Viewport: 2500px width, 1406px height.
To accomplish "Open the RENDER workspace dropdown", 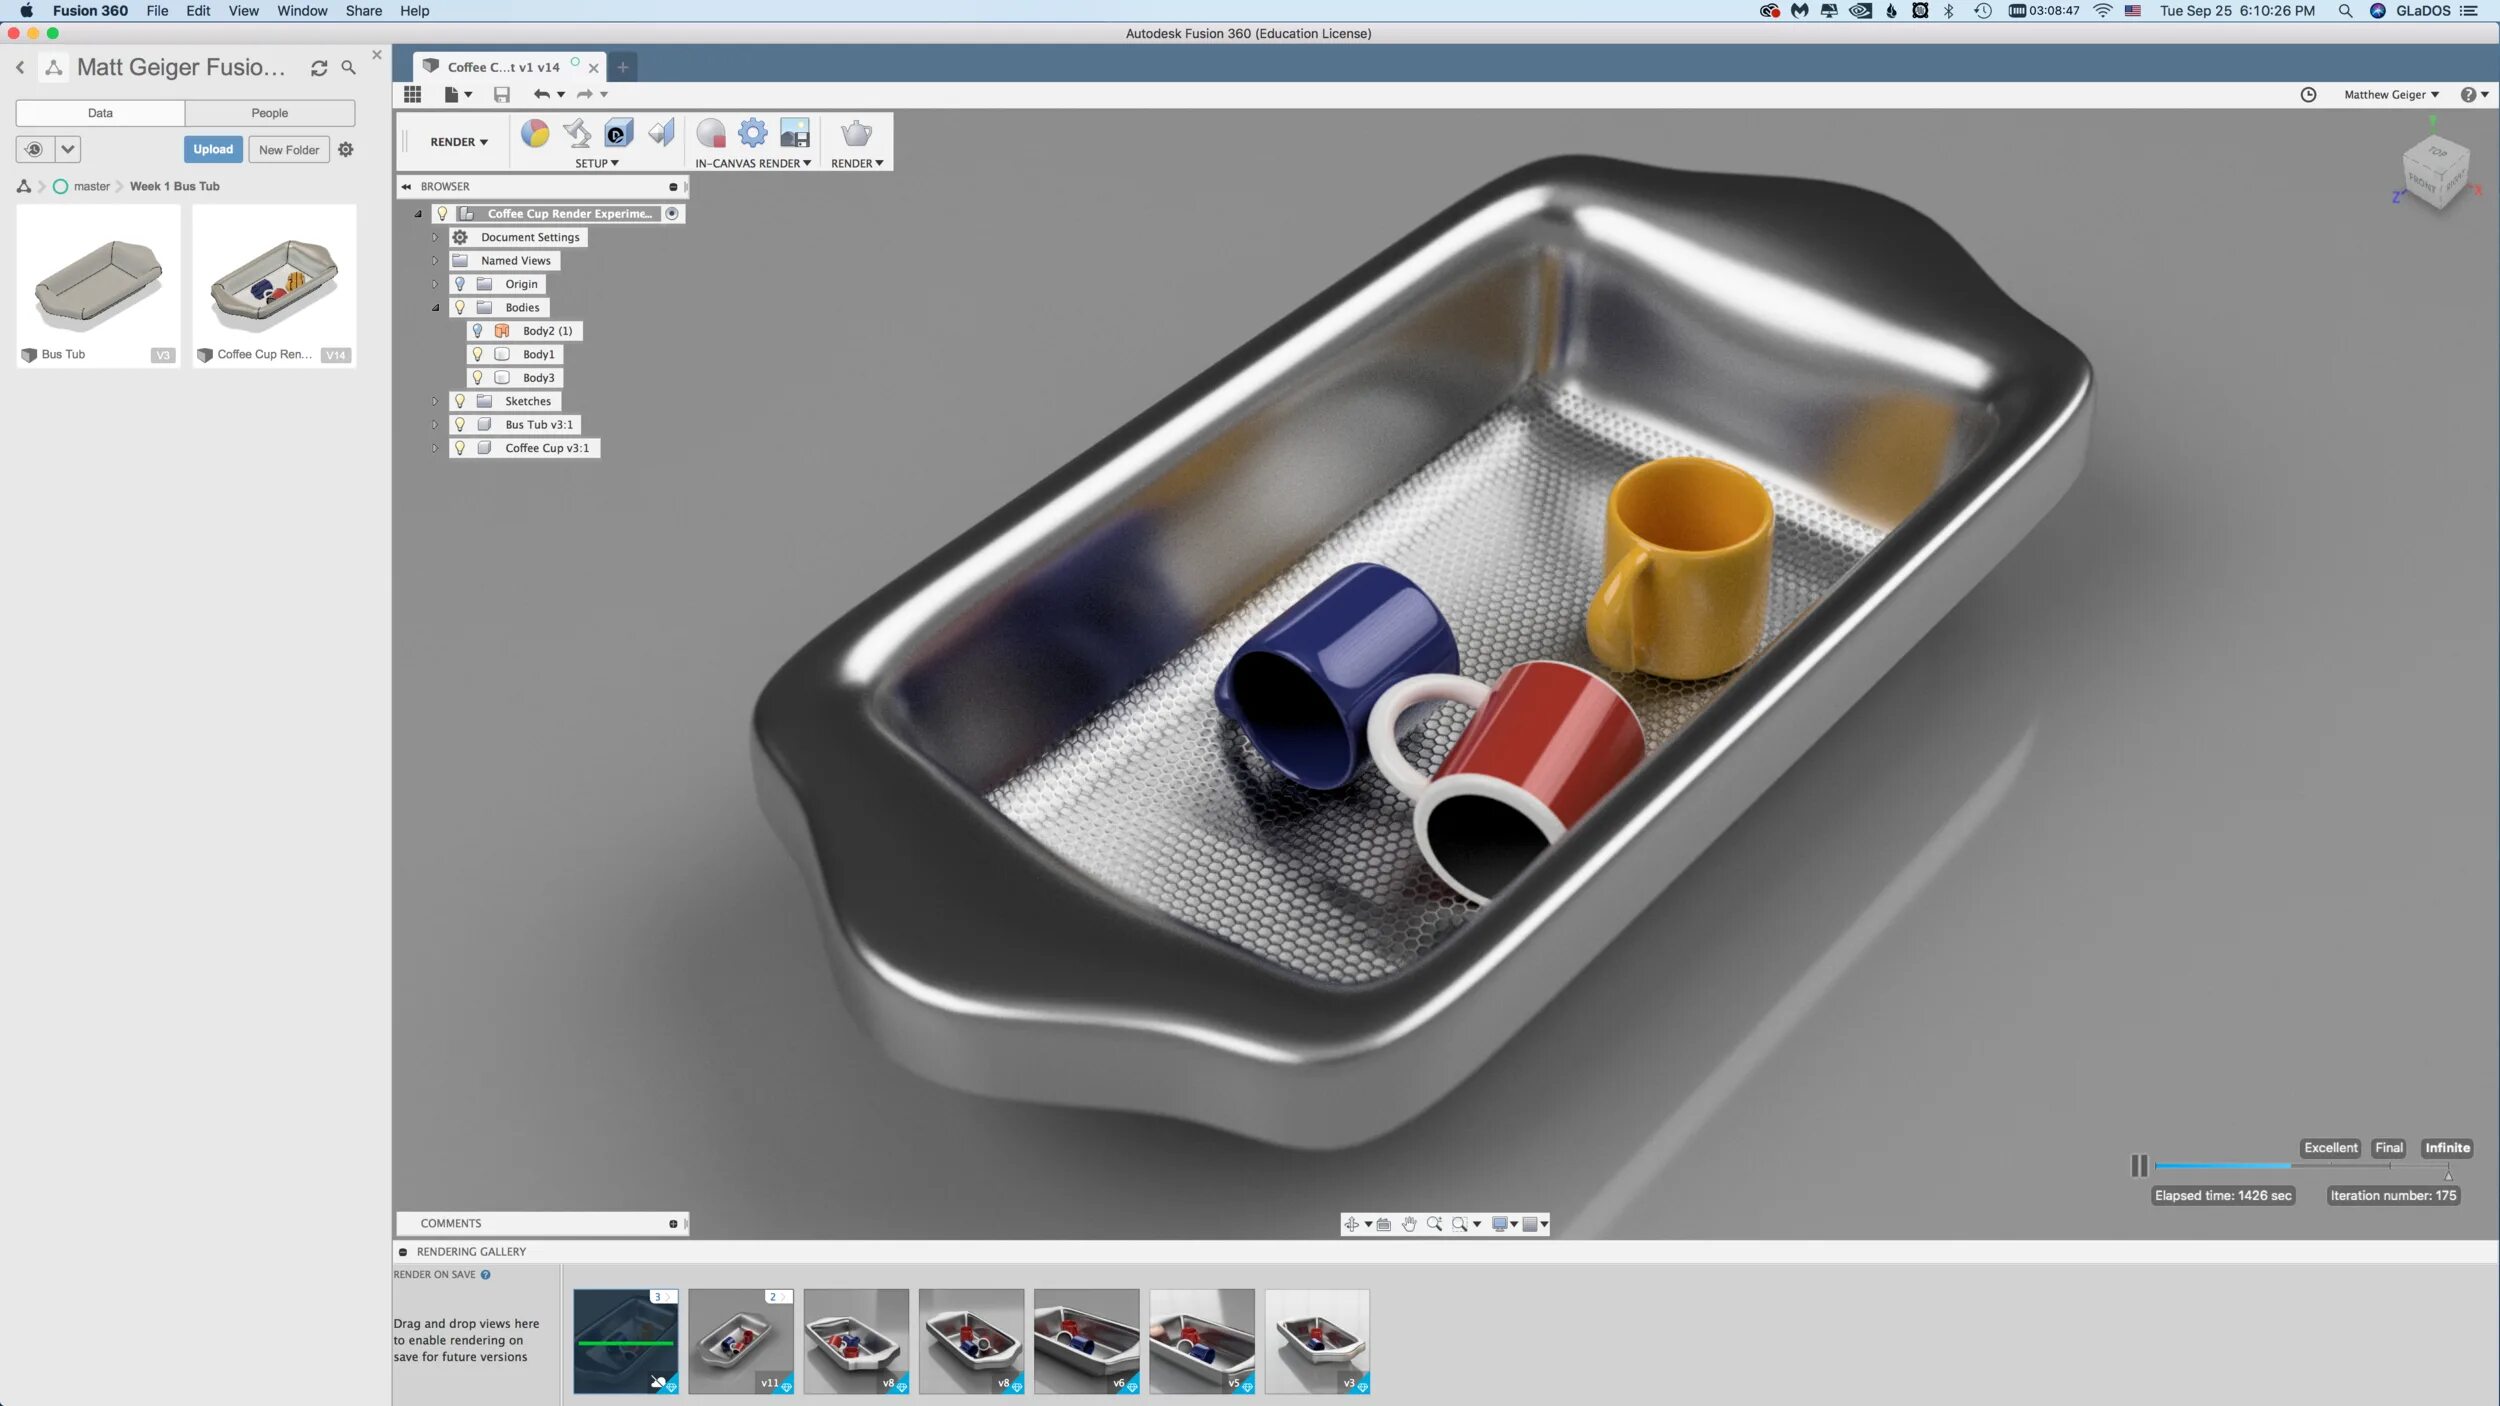I will 458,142.
